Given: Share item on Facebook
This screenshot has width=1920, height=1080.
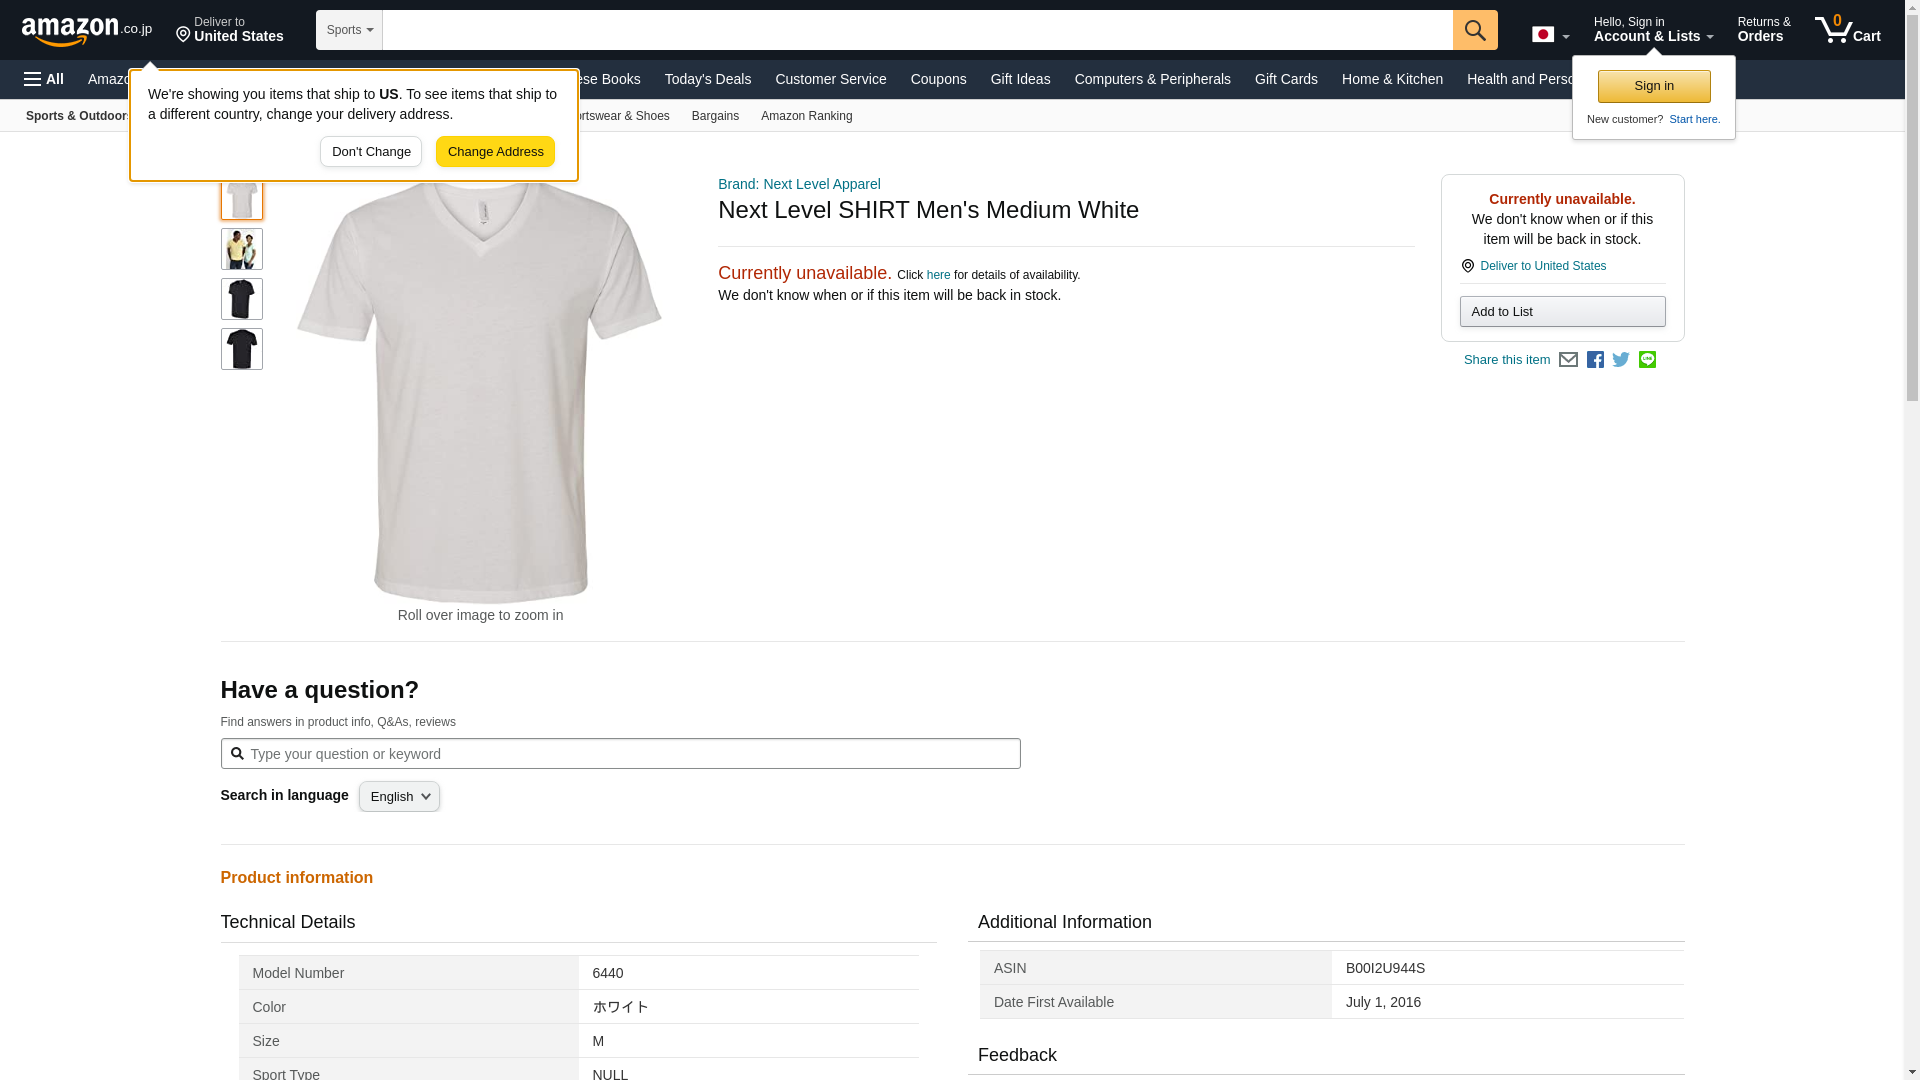Looking at the screenshot, I should tap(1595, 360).
